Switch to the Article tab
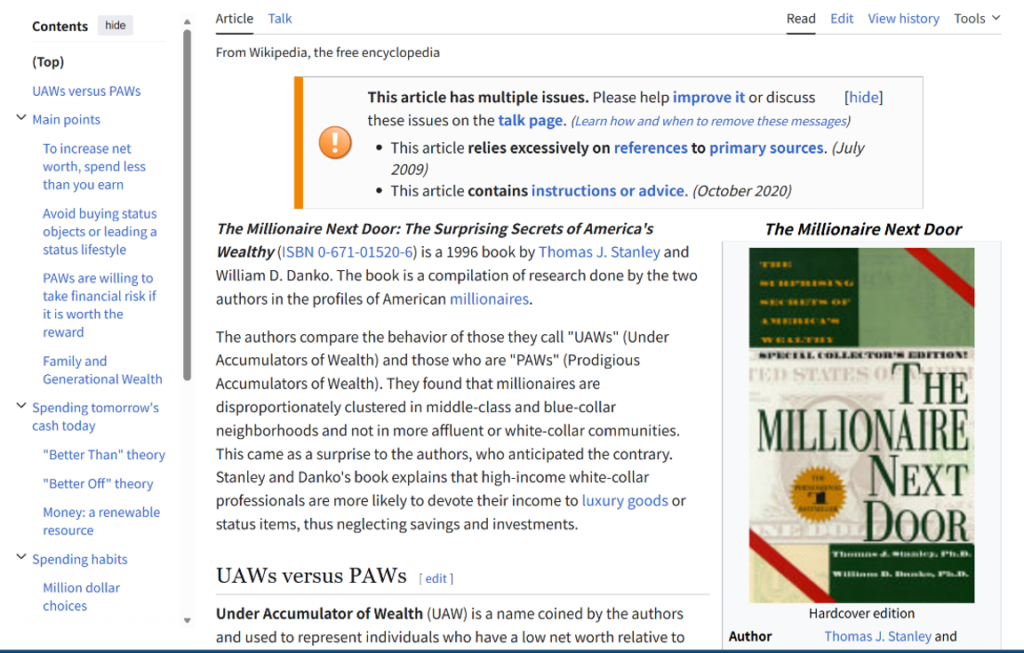Image resolution: width=1024 pixels, height=653 pixels. point(234,18)
